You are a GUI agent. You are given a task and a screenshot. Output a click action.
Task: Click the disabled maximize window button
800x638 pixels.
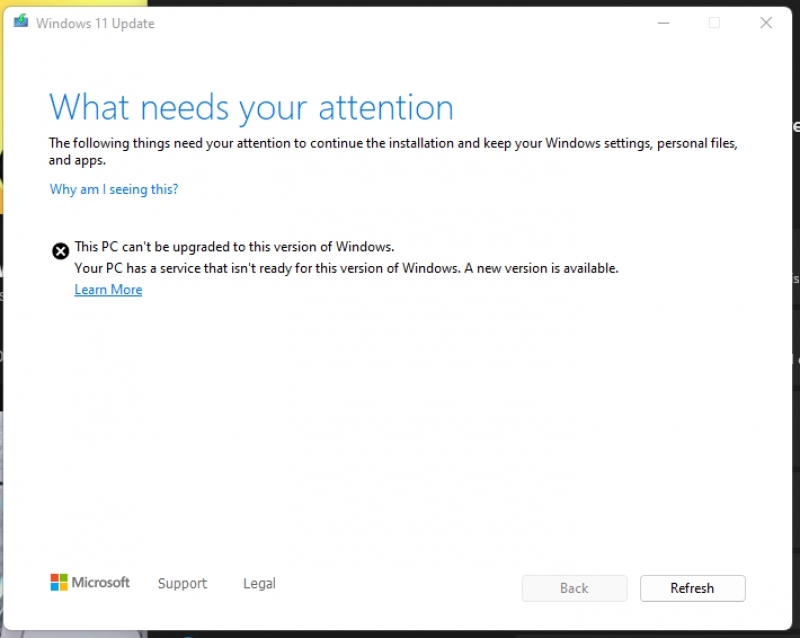coord(714,22)
